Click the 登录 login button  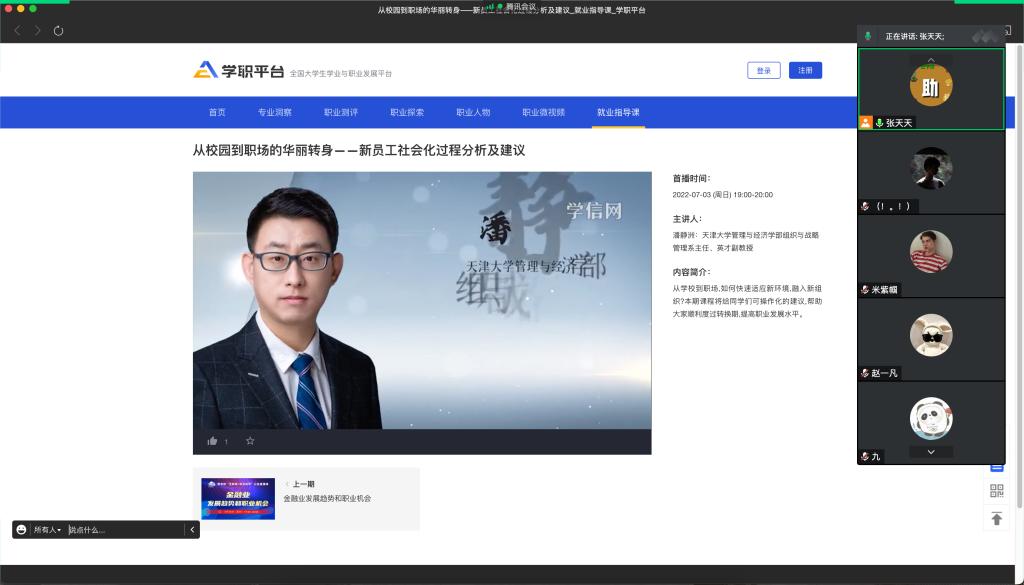click(763, 70)
